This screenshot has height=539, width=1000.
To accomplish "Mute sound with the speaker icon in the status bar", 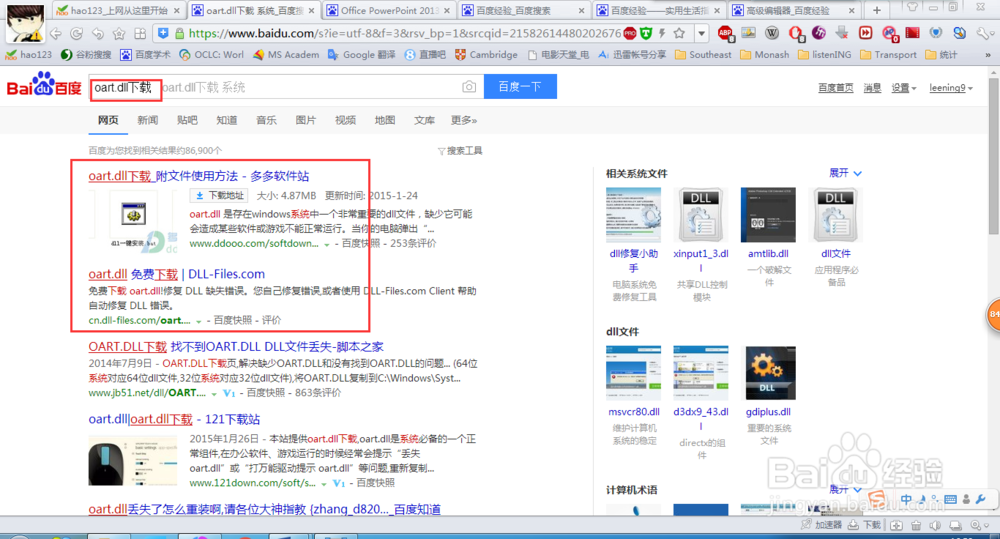I will pyautogui.click(x=936, y=526).
